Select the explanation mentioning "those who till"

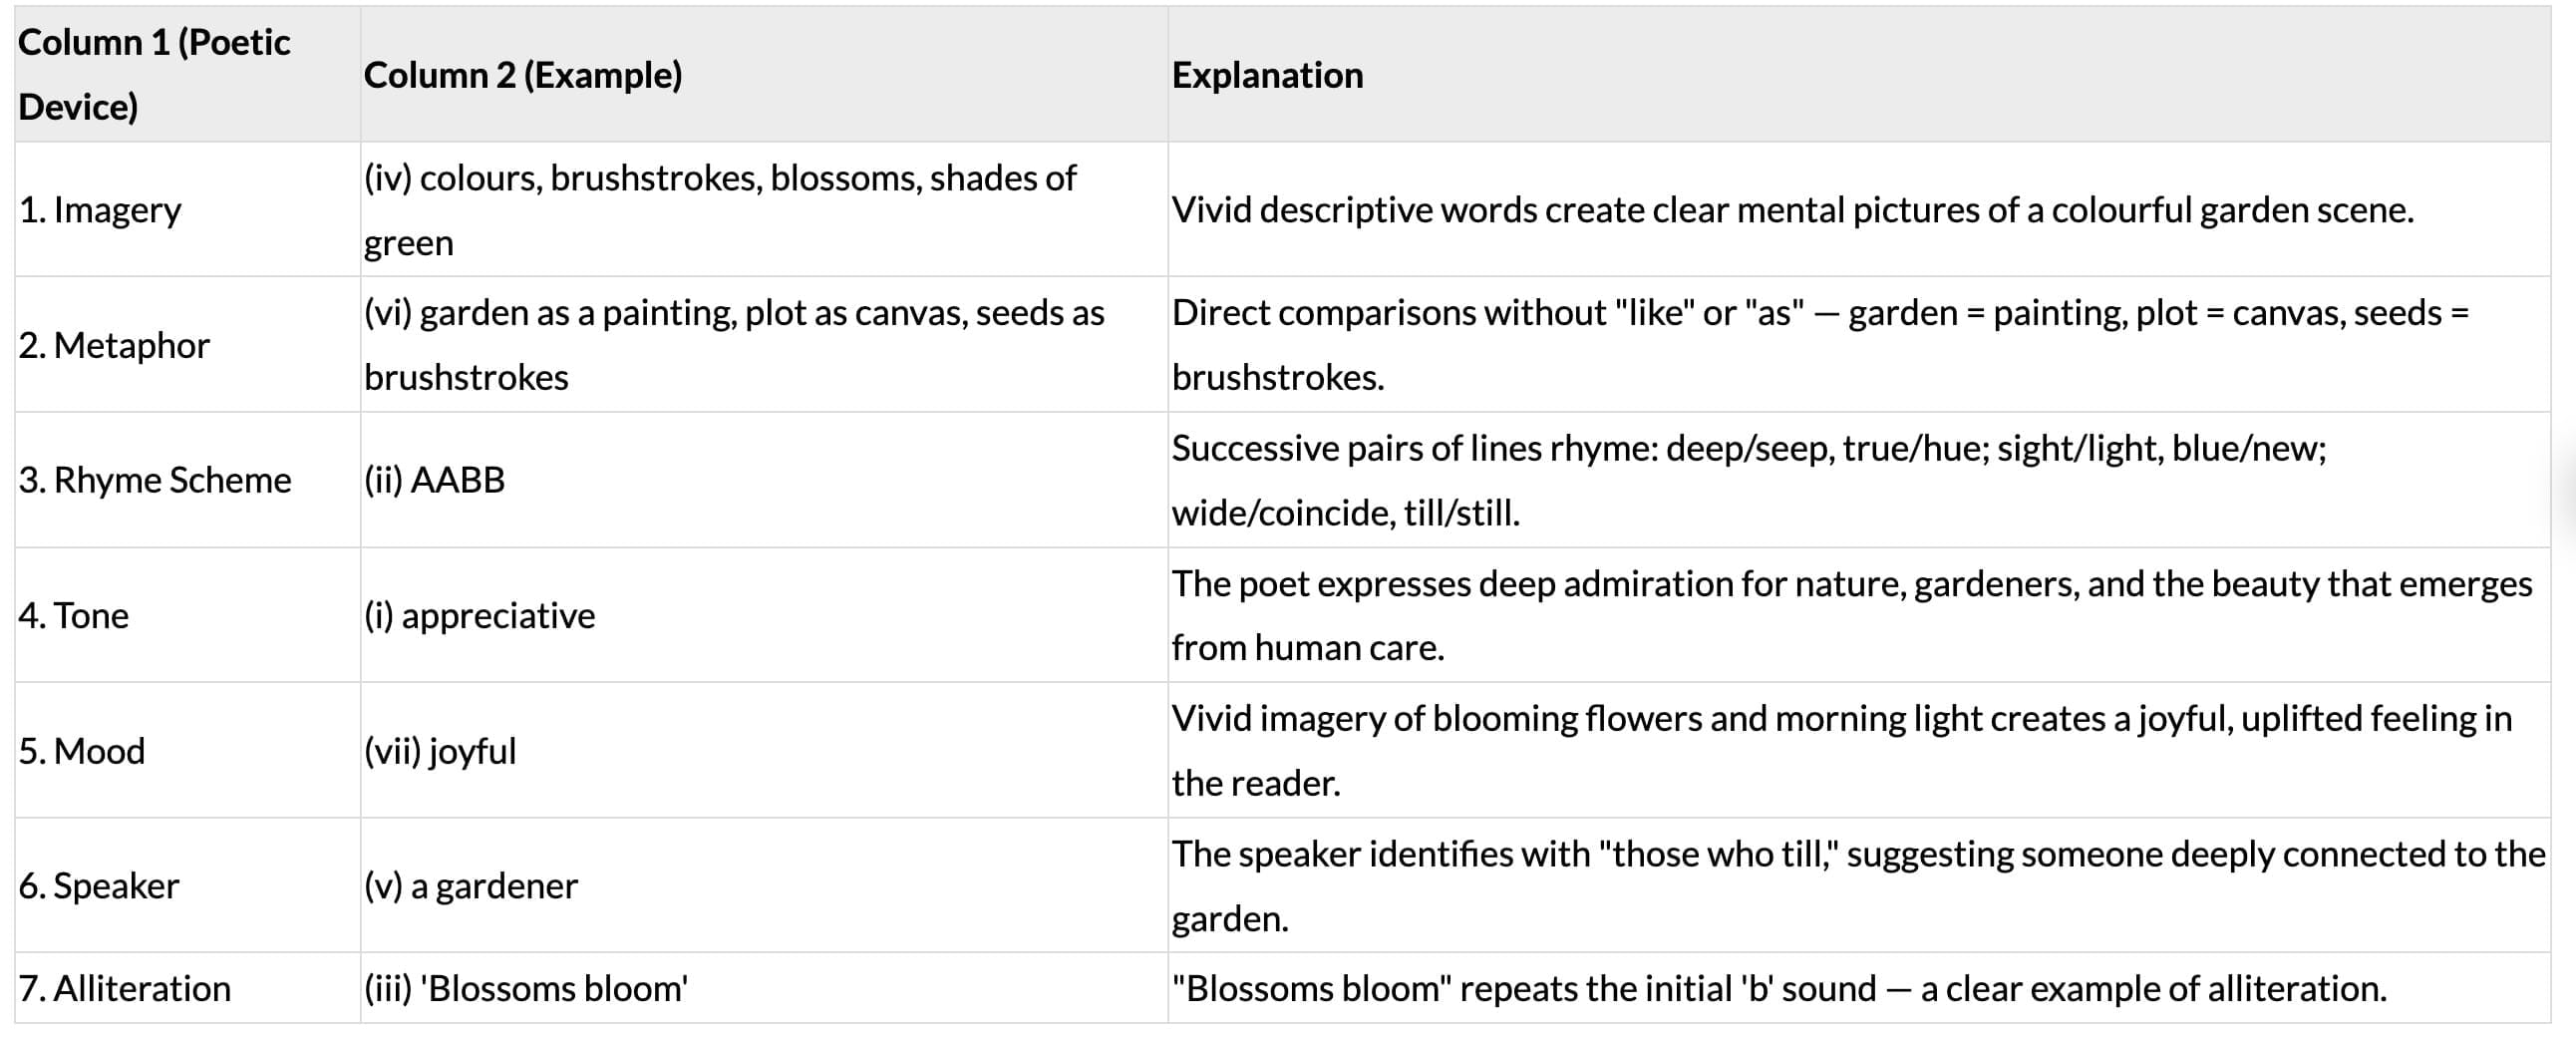pos(1858,885)
